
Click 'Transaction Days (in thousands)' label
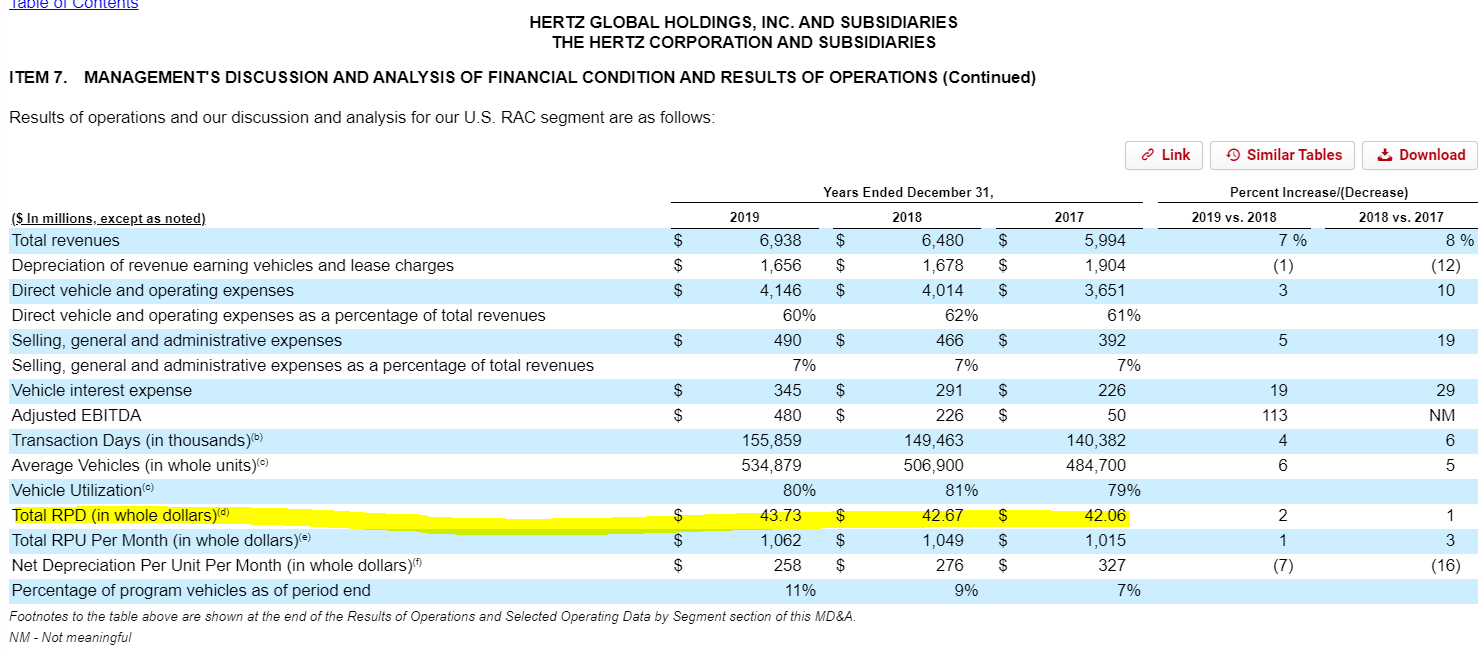click(137, 440)
